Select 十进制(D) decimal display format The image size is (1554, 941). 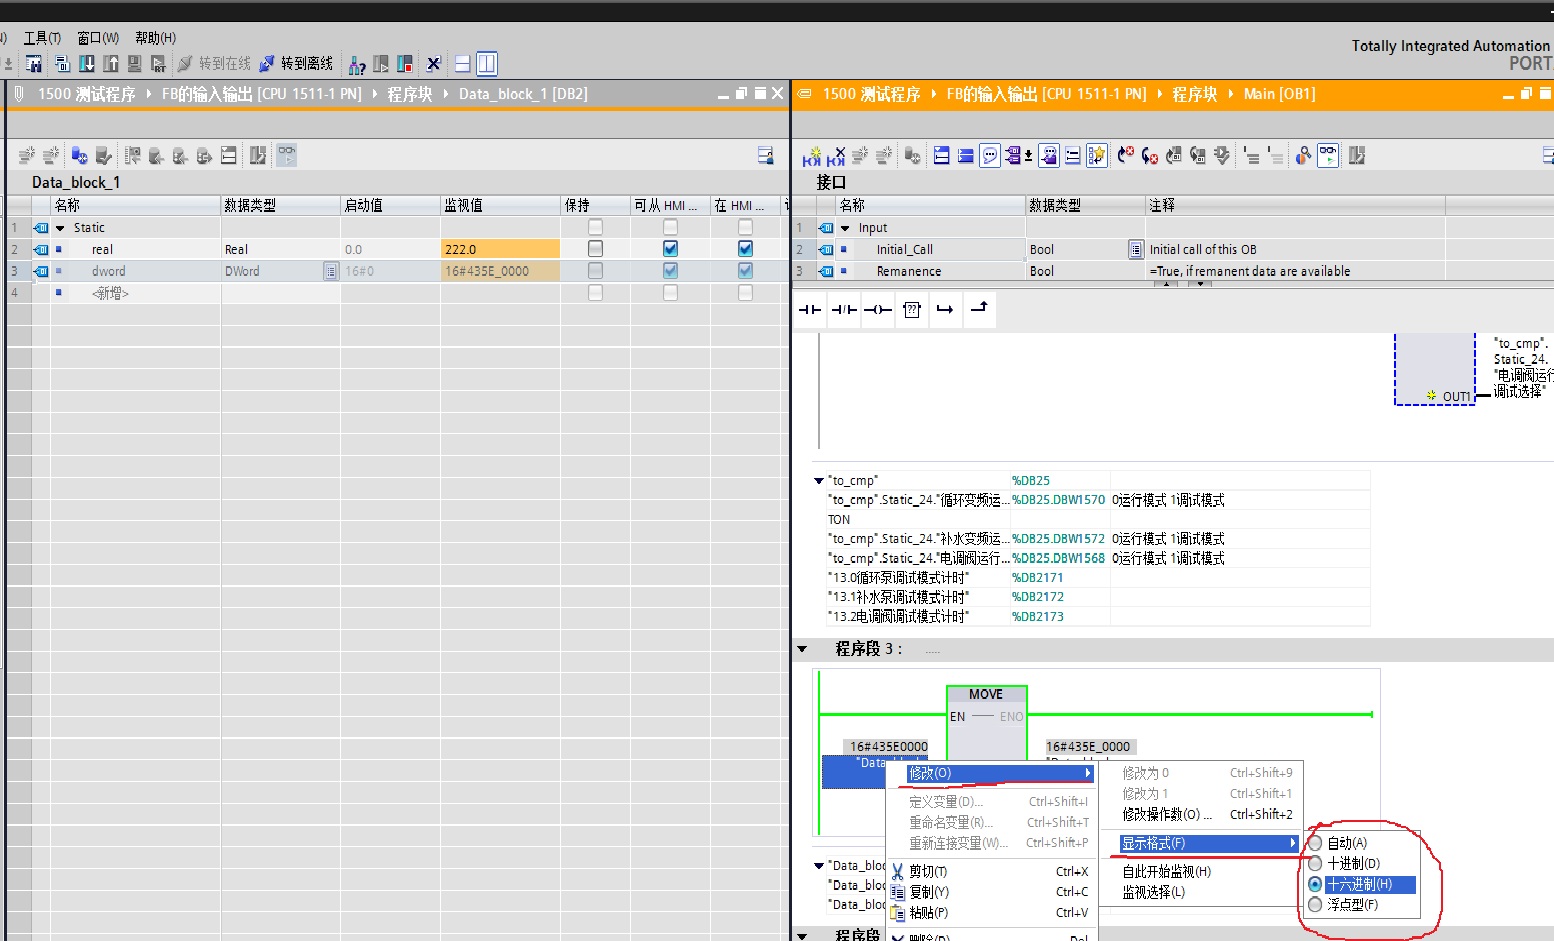pos(1352,864)
